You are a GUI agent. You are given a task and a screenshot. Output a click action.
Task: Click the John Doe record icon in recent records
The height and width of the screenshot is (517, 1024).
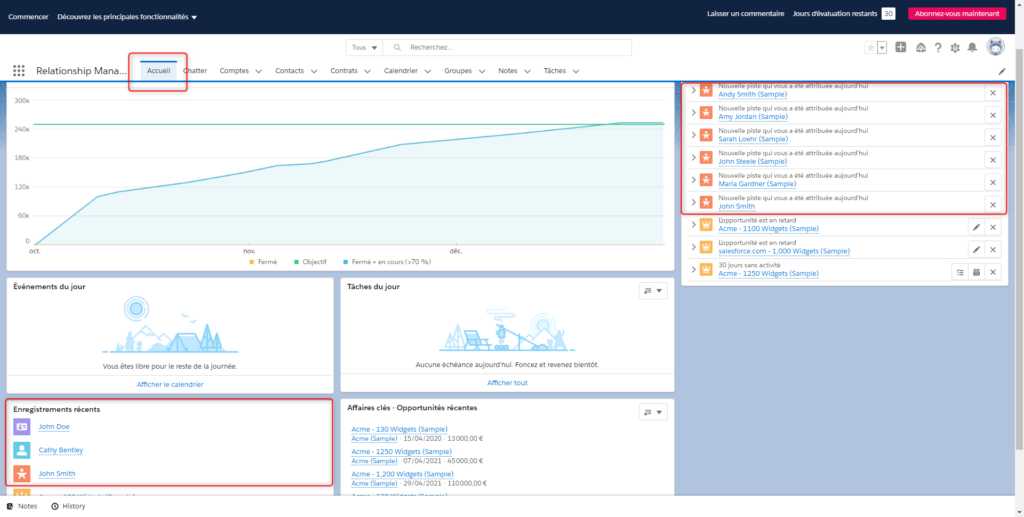point(22,427)
